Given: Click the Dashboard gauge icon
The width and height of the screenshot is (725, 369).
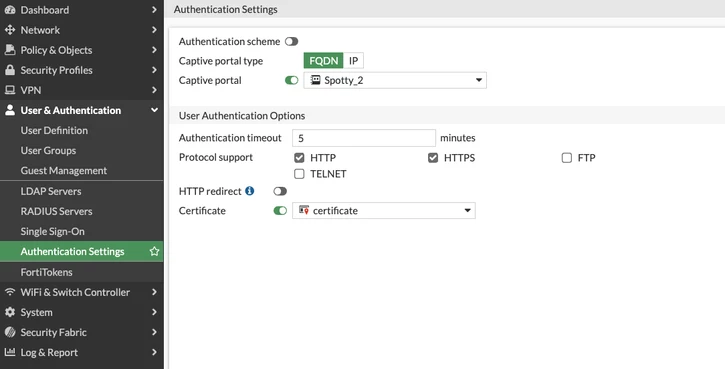Looking at the screenshot, I should [x=10, y=10].
